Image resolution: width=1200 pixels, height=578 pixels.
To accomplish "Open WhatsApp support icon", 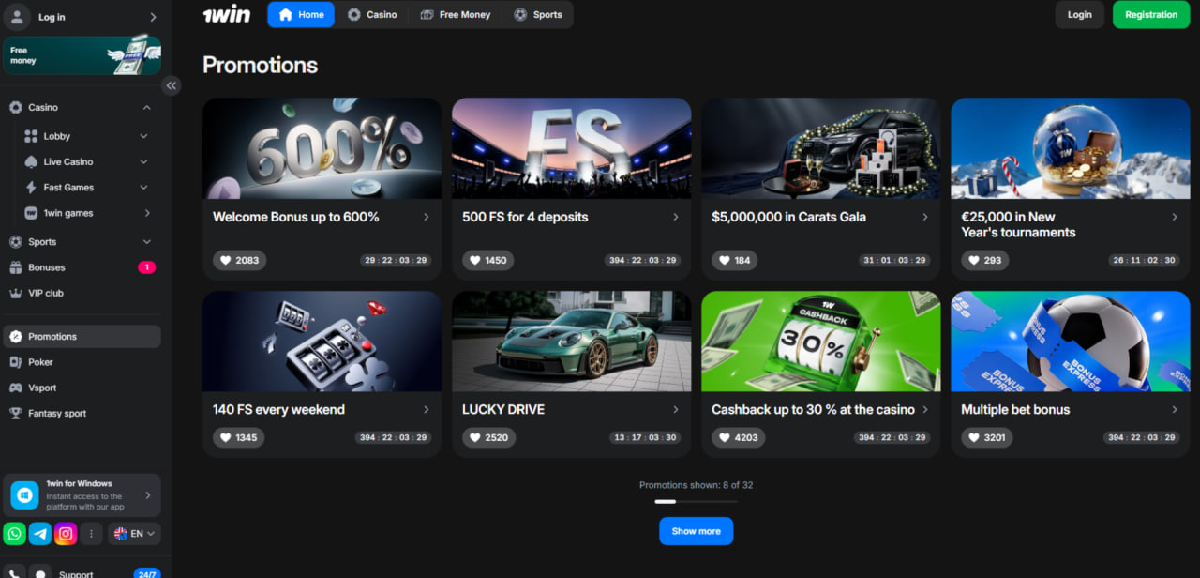I will [x=14, y=534].
